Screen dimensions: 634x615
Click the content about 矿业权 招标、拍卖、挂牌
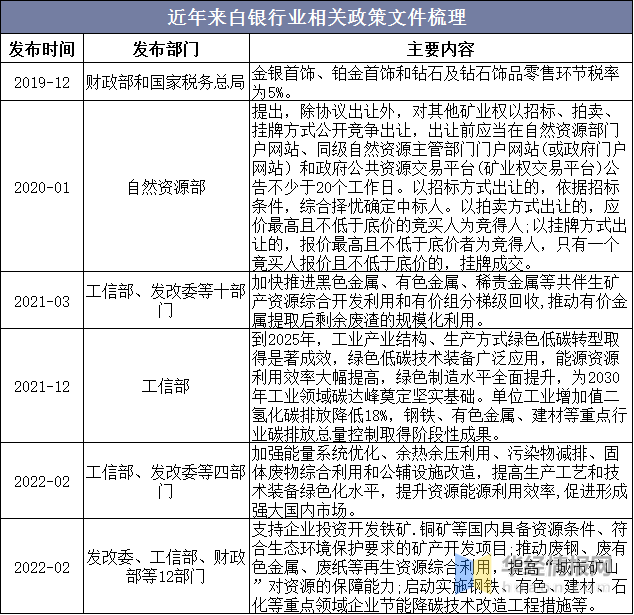pyautogui.click(x=440, y=187)
